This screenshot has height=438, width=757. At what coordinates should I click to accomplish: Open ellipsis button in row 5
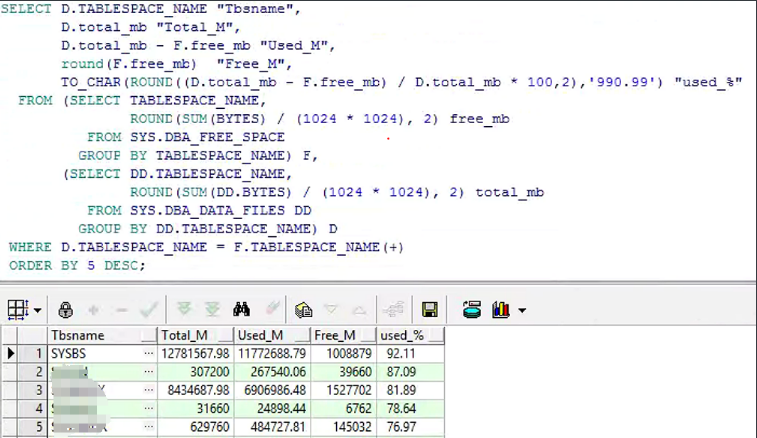coord(149,427)
